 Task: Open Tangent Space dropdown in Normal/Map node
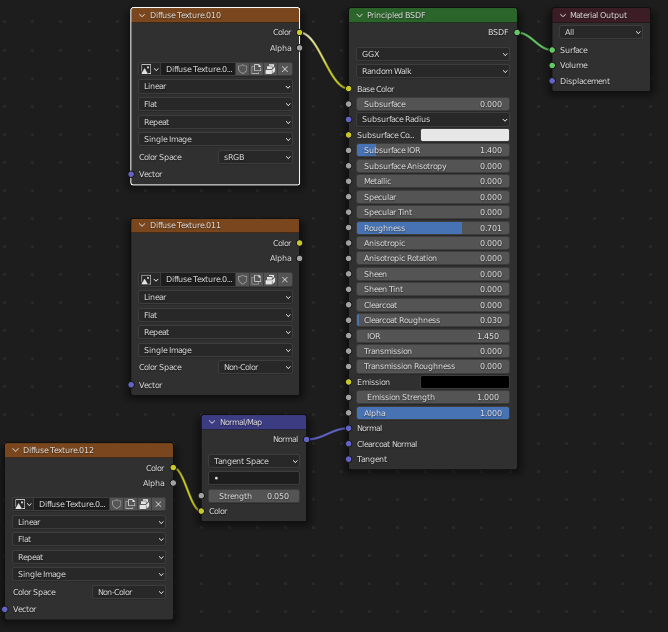pos(254,461)
